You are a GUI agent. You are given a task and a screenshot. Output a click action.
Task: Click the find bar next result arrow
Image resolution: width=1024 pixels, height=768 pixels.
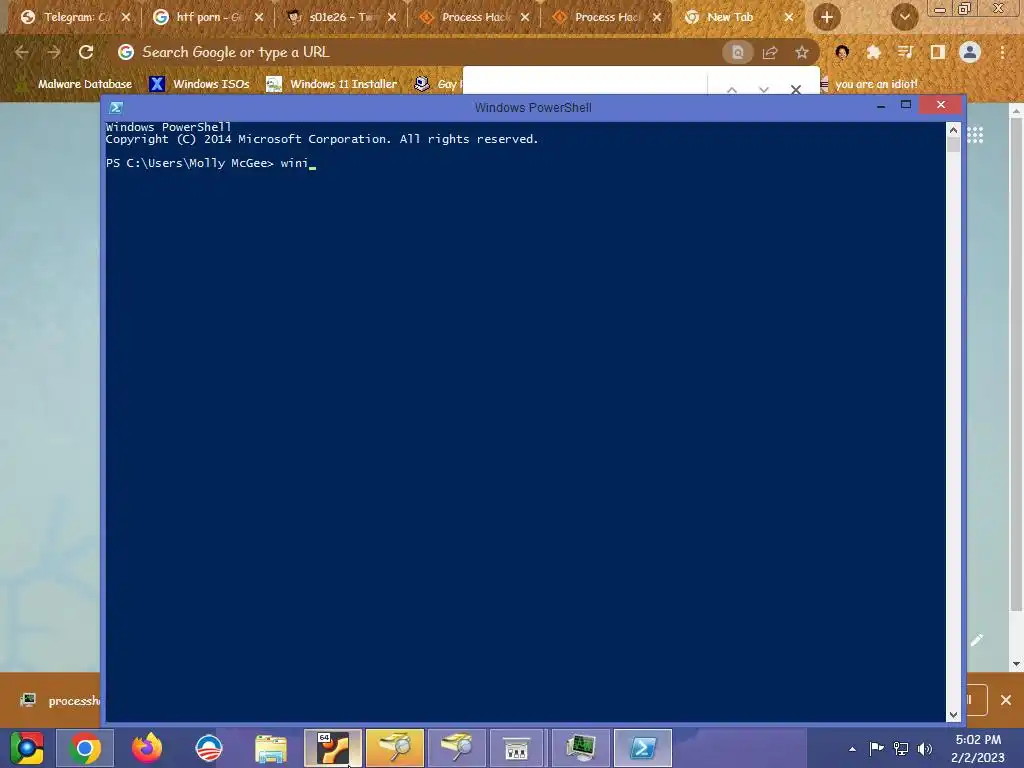pyautogui.click(x=763, y=89)
